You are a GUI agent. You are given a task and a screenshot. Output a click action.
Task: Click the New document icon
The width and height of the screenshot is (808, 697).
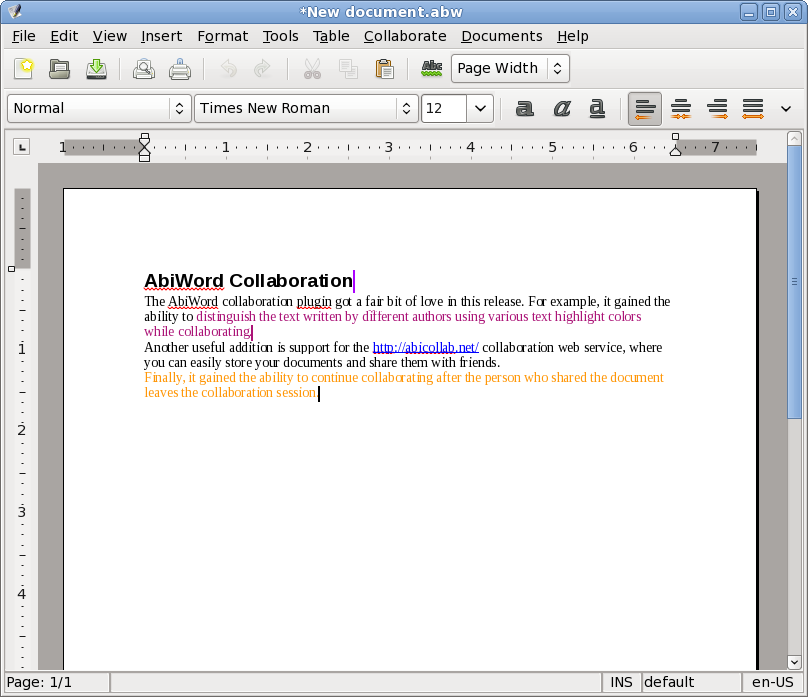(25, 69)
